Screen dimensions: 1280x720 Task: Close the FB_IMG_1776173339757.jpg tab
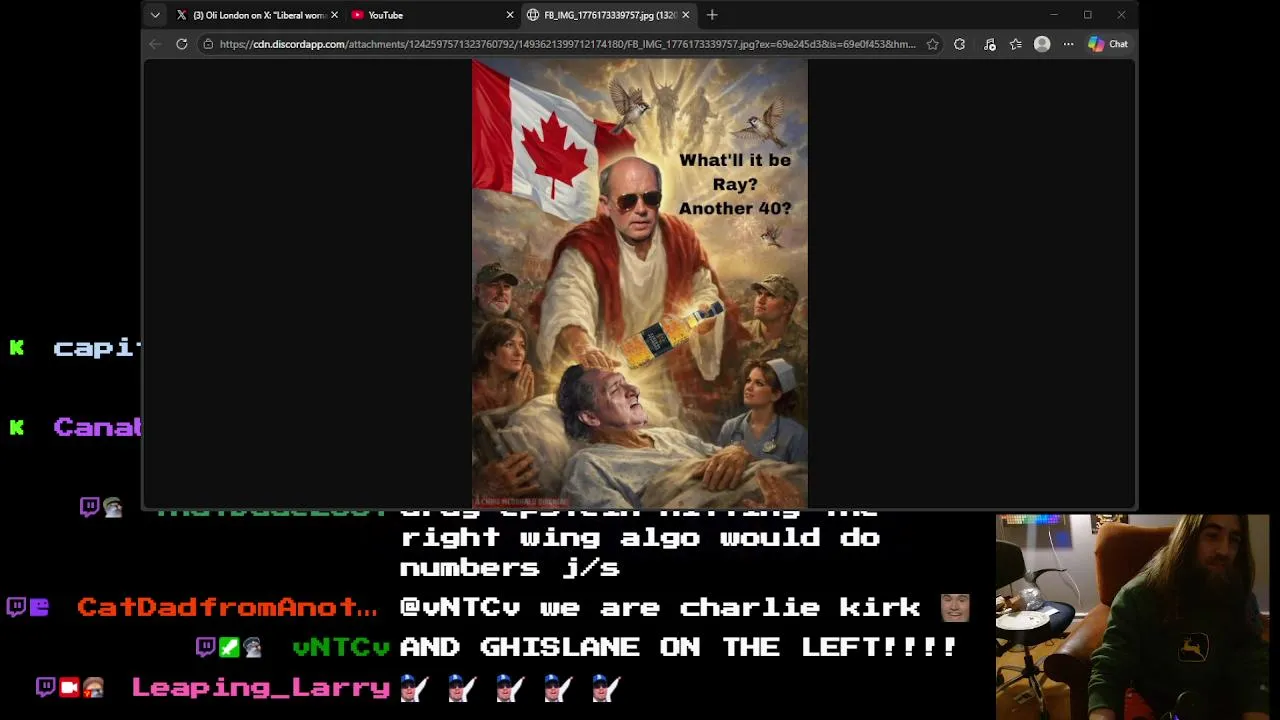pyautogui.click(x=686, y=15)
